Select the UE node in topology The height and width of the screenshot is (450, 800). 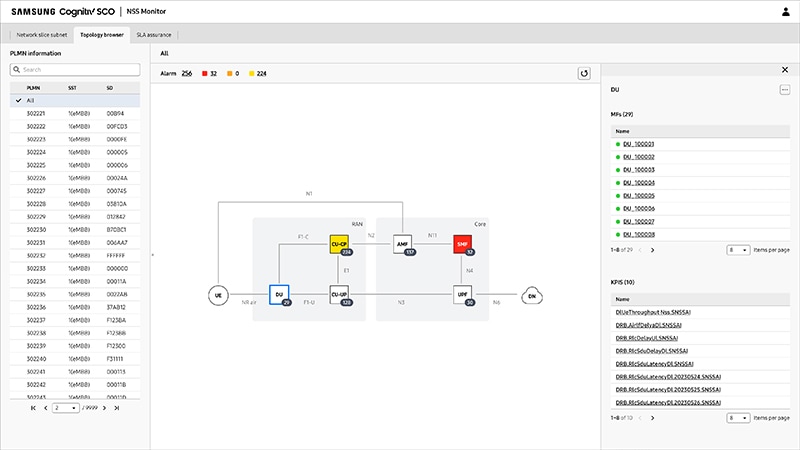(x=218, y=295)
